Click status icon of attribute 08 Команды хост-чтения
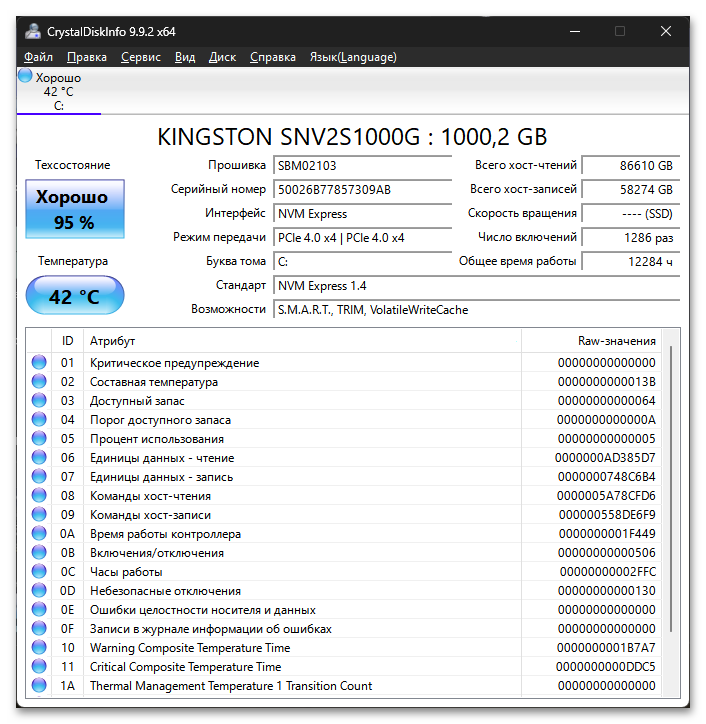706x724 pixels. (39, 495)
